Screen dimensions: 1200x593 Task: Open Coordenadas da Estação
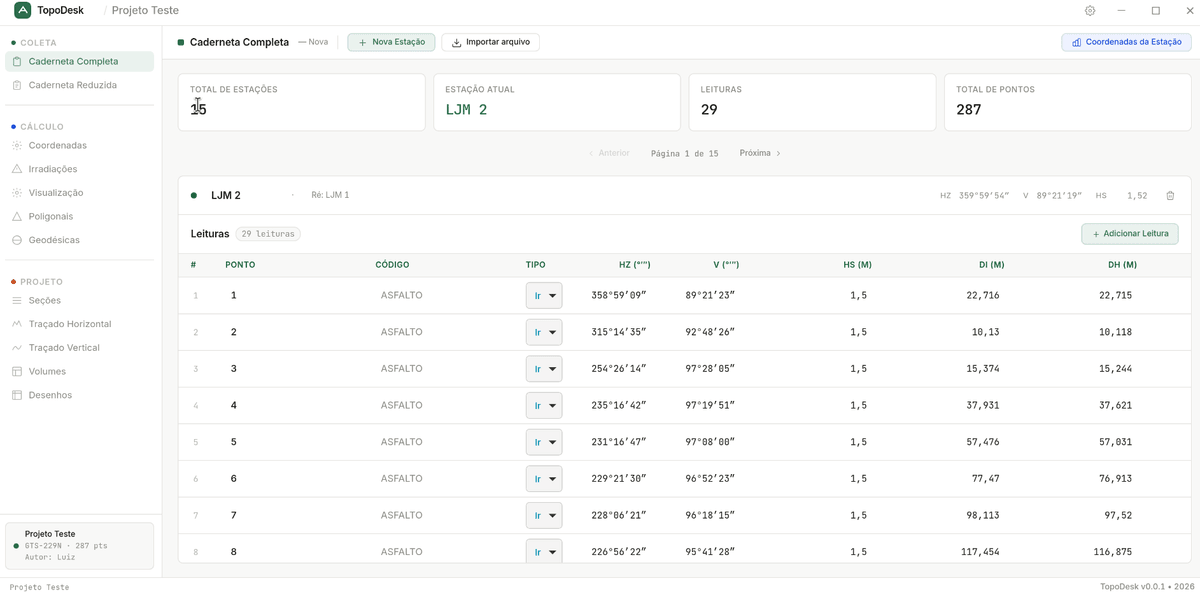pyautogui.click(x=1126, y=42)
